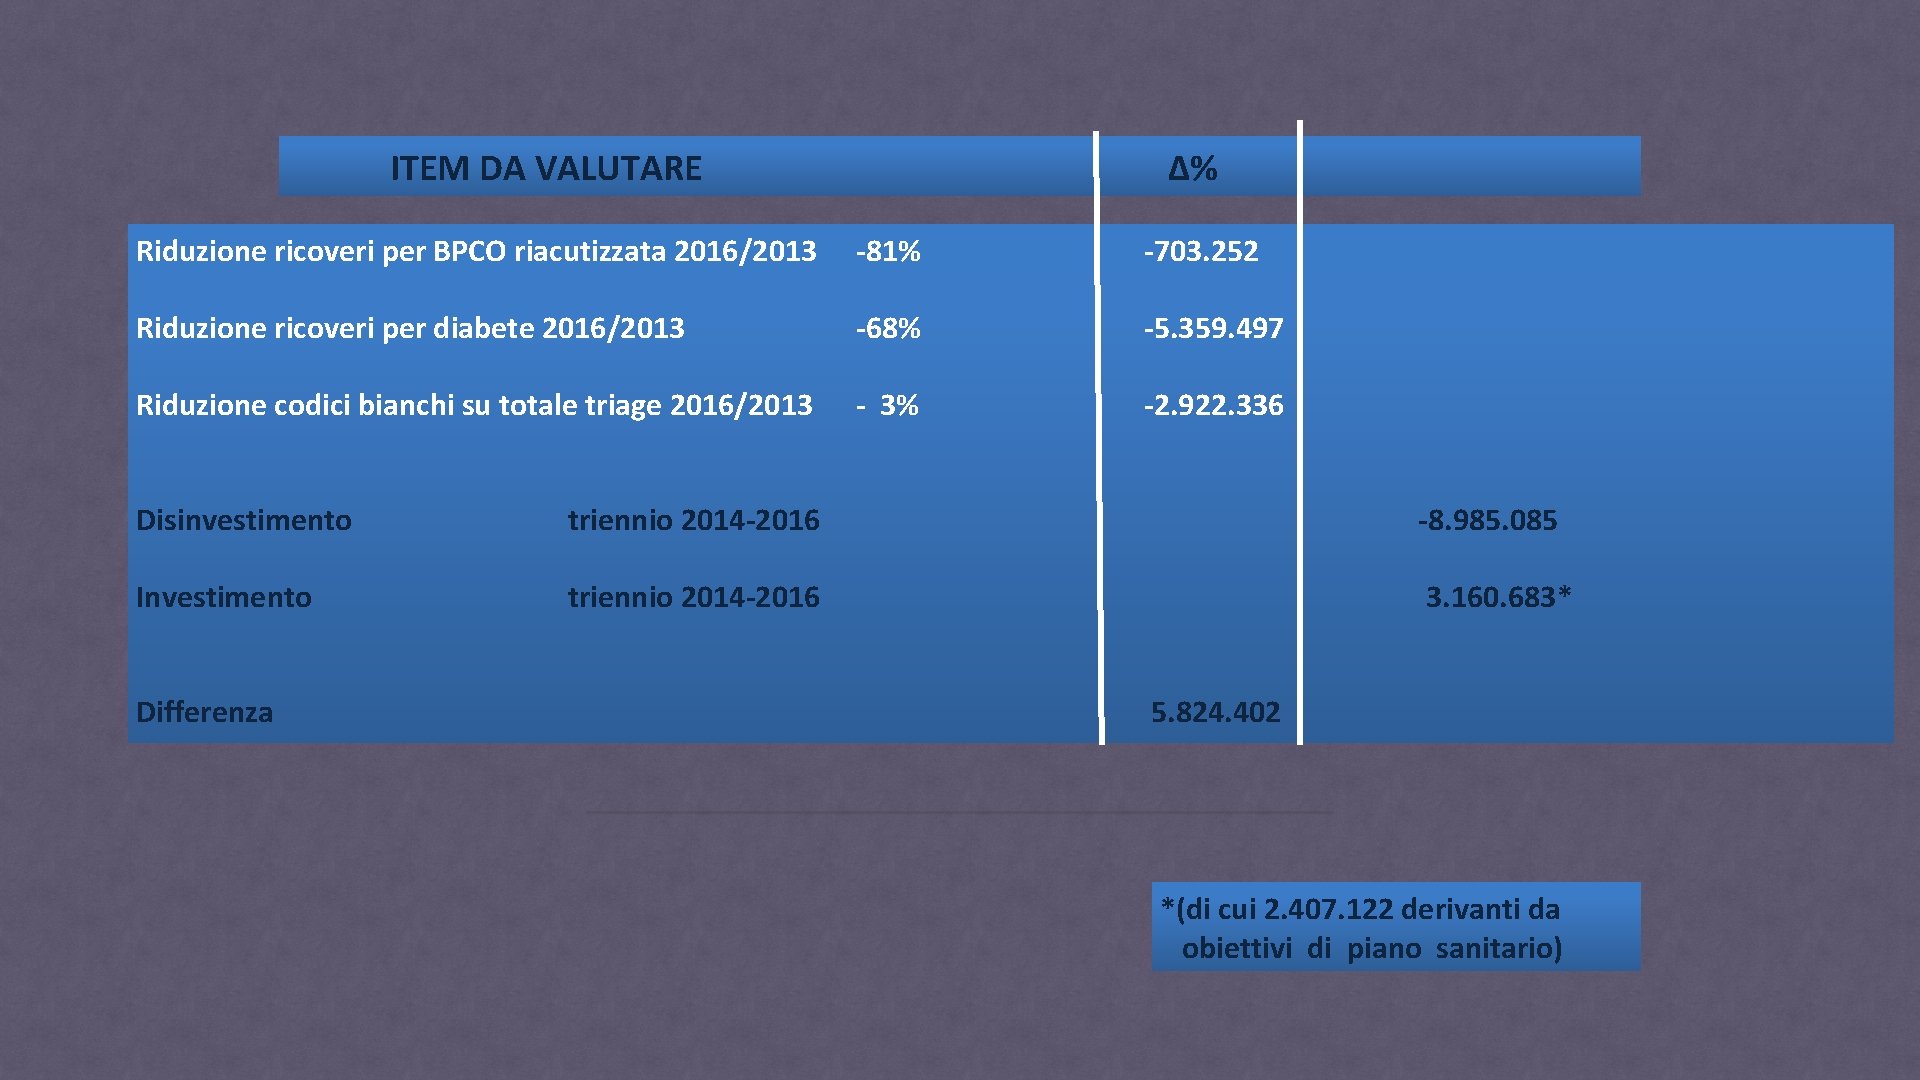
Task: Click the Disinvestimento label
Action: (243, 520)
